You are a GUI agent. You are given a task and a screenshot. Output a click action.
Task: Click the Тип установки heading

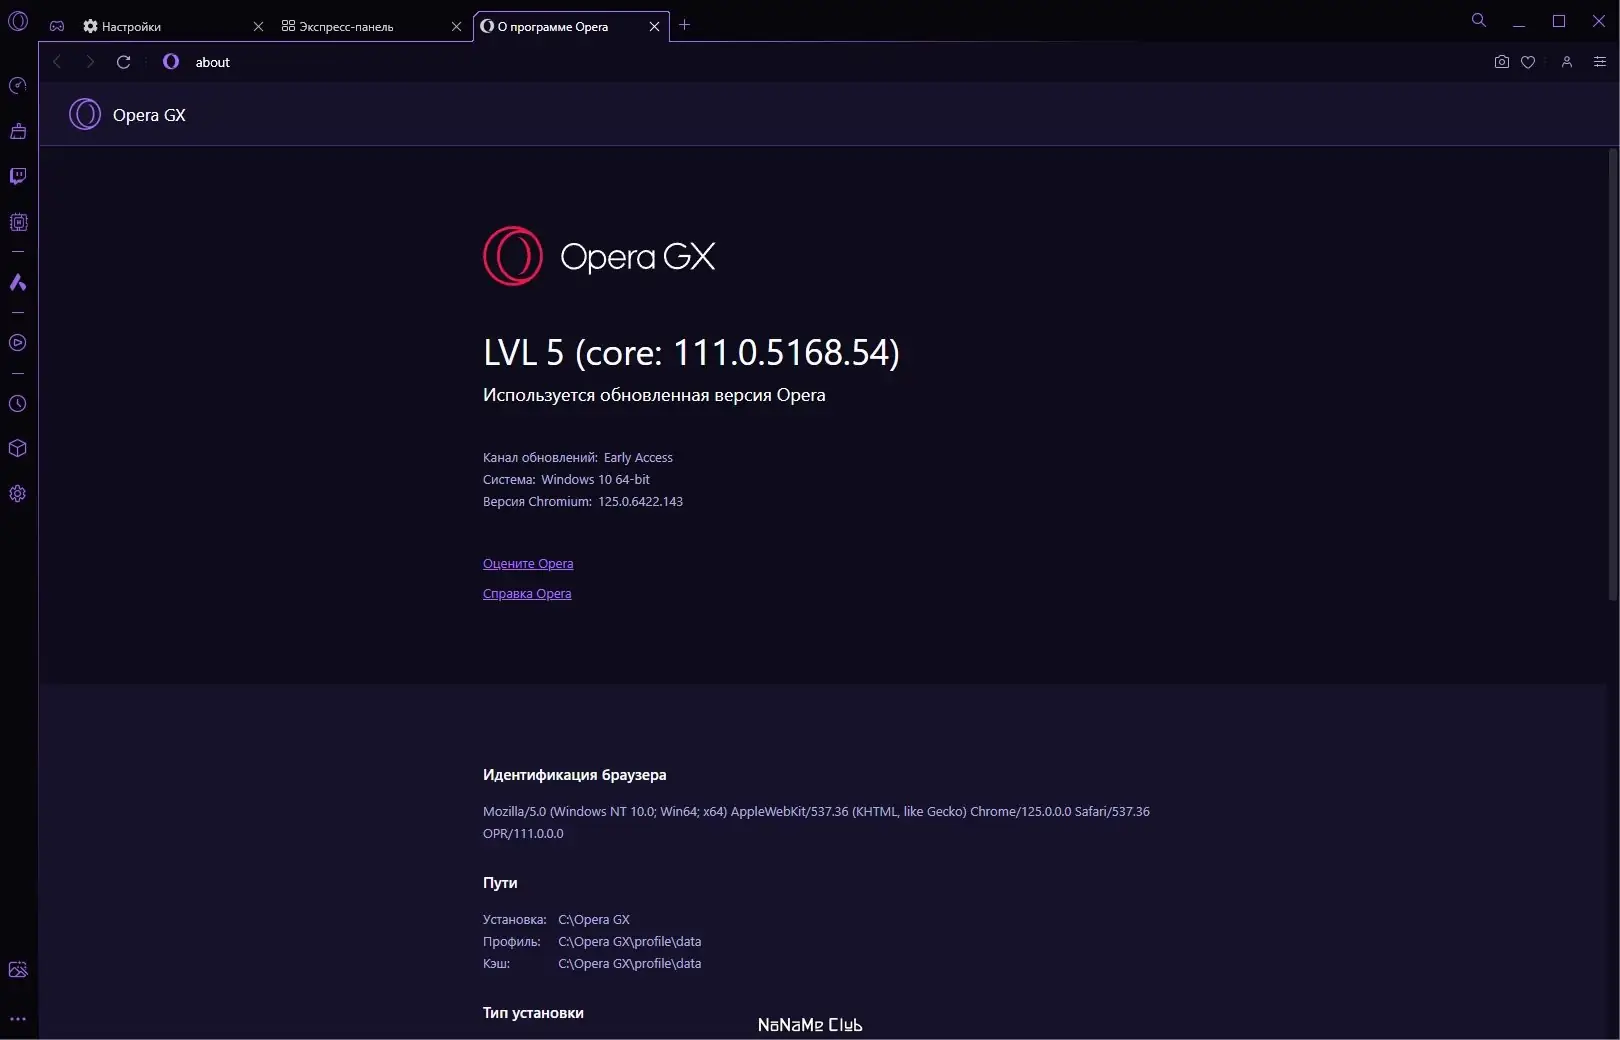pos(533,1013)
